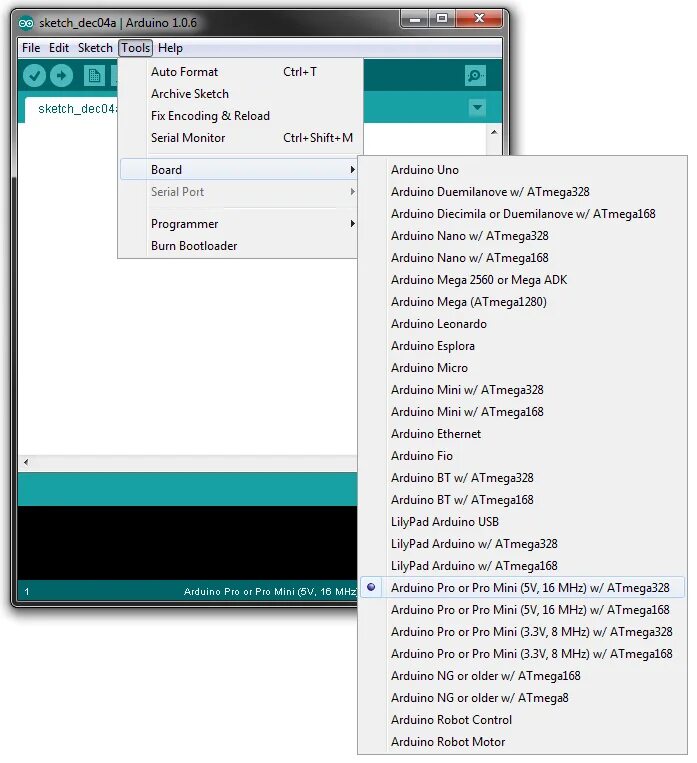
Task: Maximize the Arduino window
Action: [442, 19]
